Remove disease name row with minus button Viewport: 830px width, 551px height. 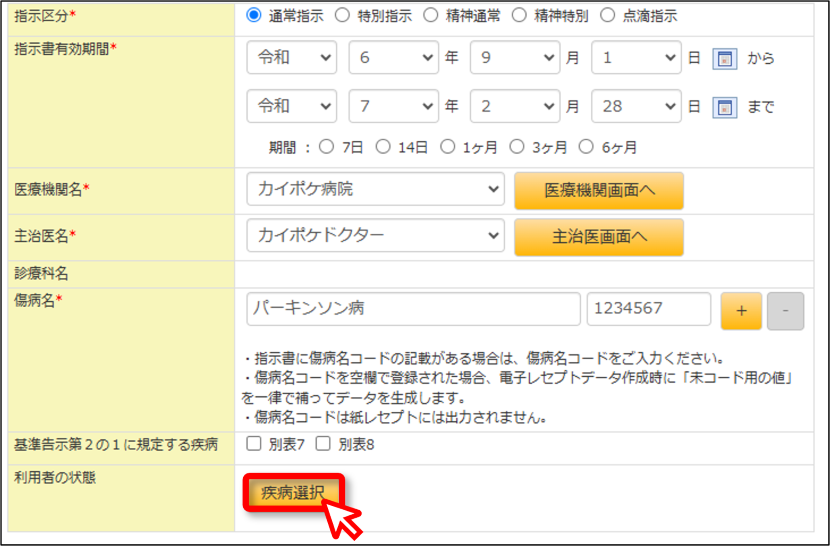click(x=786, y=311)
